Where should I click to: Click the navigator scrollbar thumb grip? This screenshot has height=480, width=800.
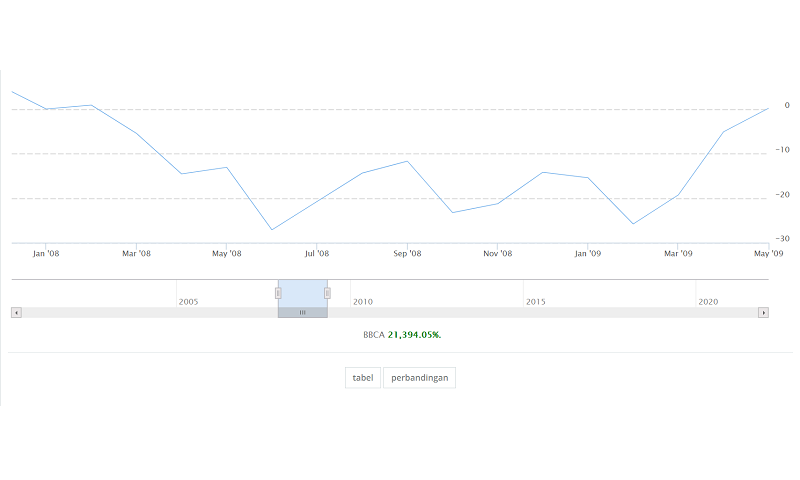click(x=303, y=313)
